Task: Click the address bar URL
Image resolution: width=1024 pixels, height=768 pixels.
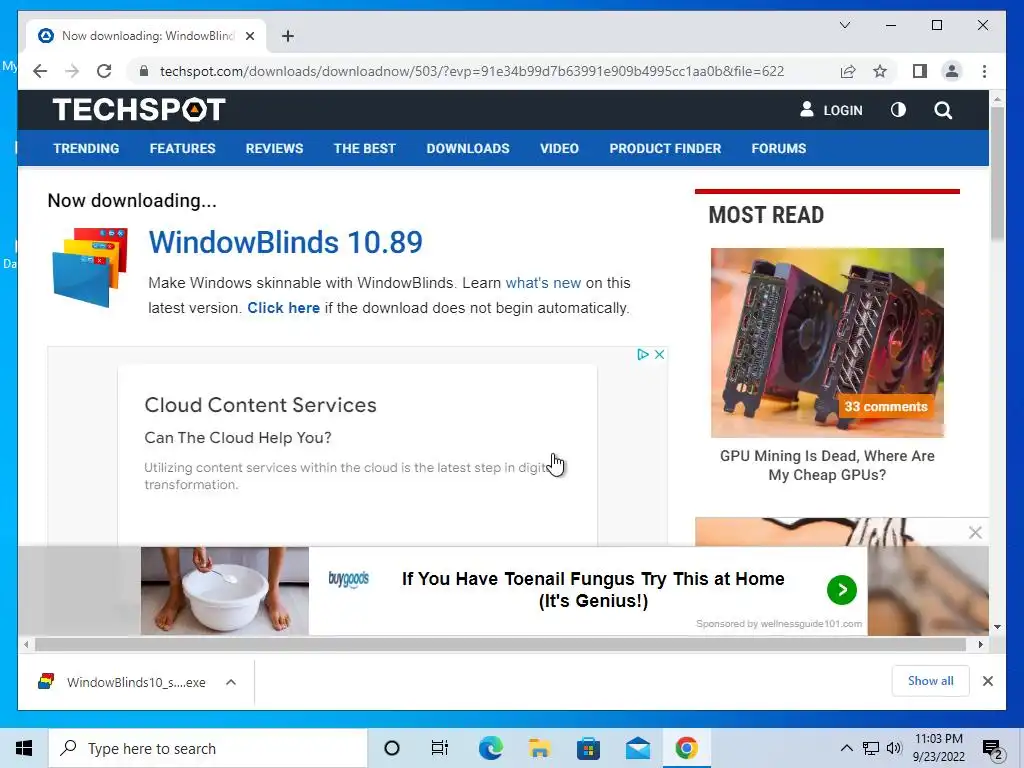Action: click(x=472, y=71)
